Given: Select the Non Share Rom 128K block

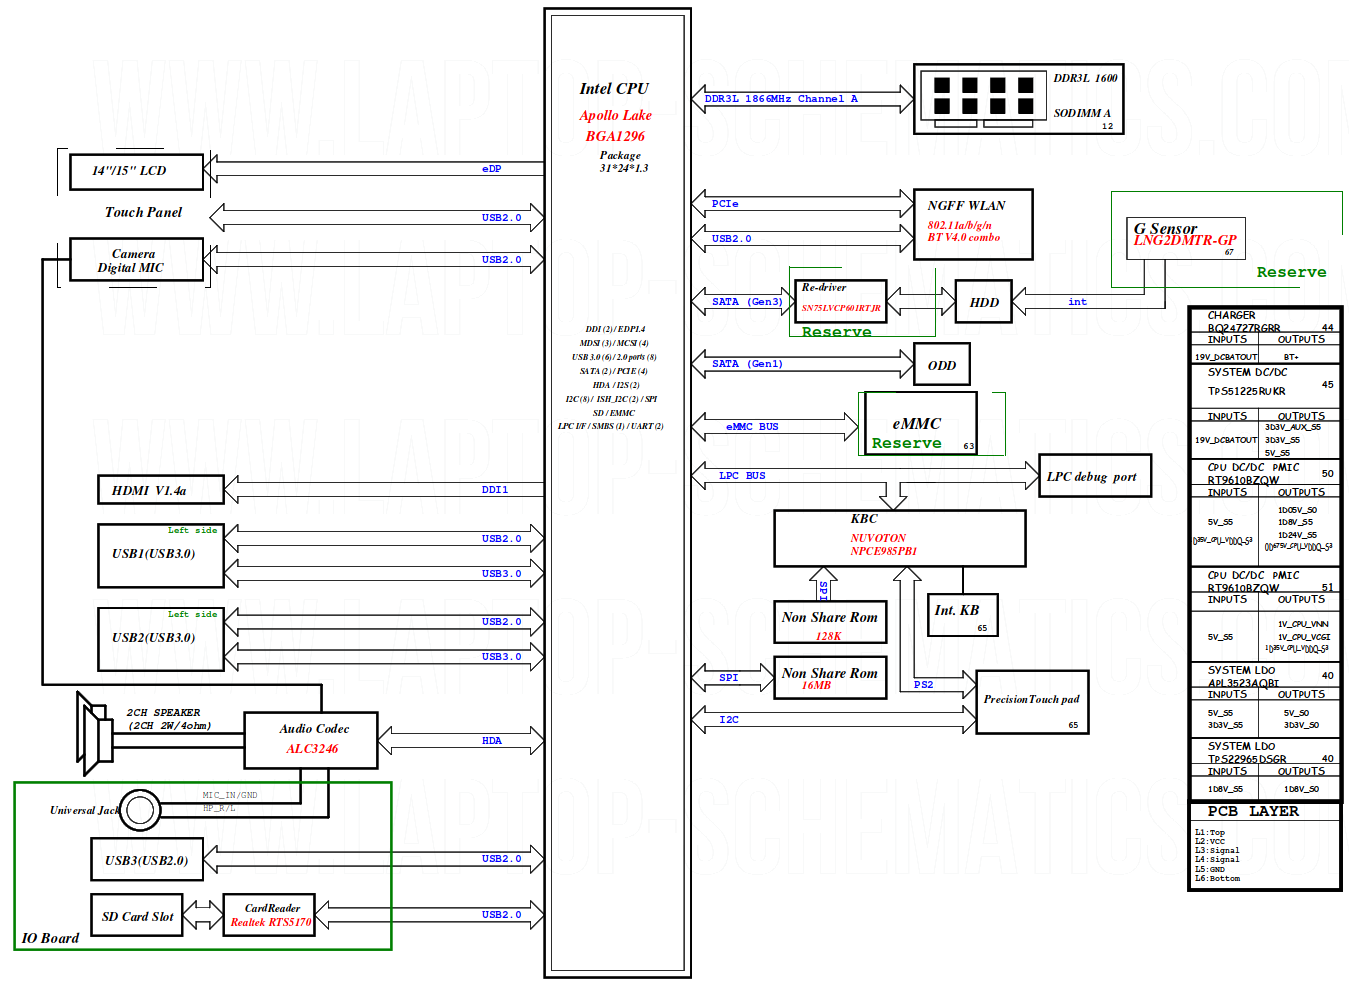Looking at the screenshot, I should pos(830,624).
